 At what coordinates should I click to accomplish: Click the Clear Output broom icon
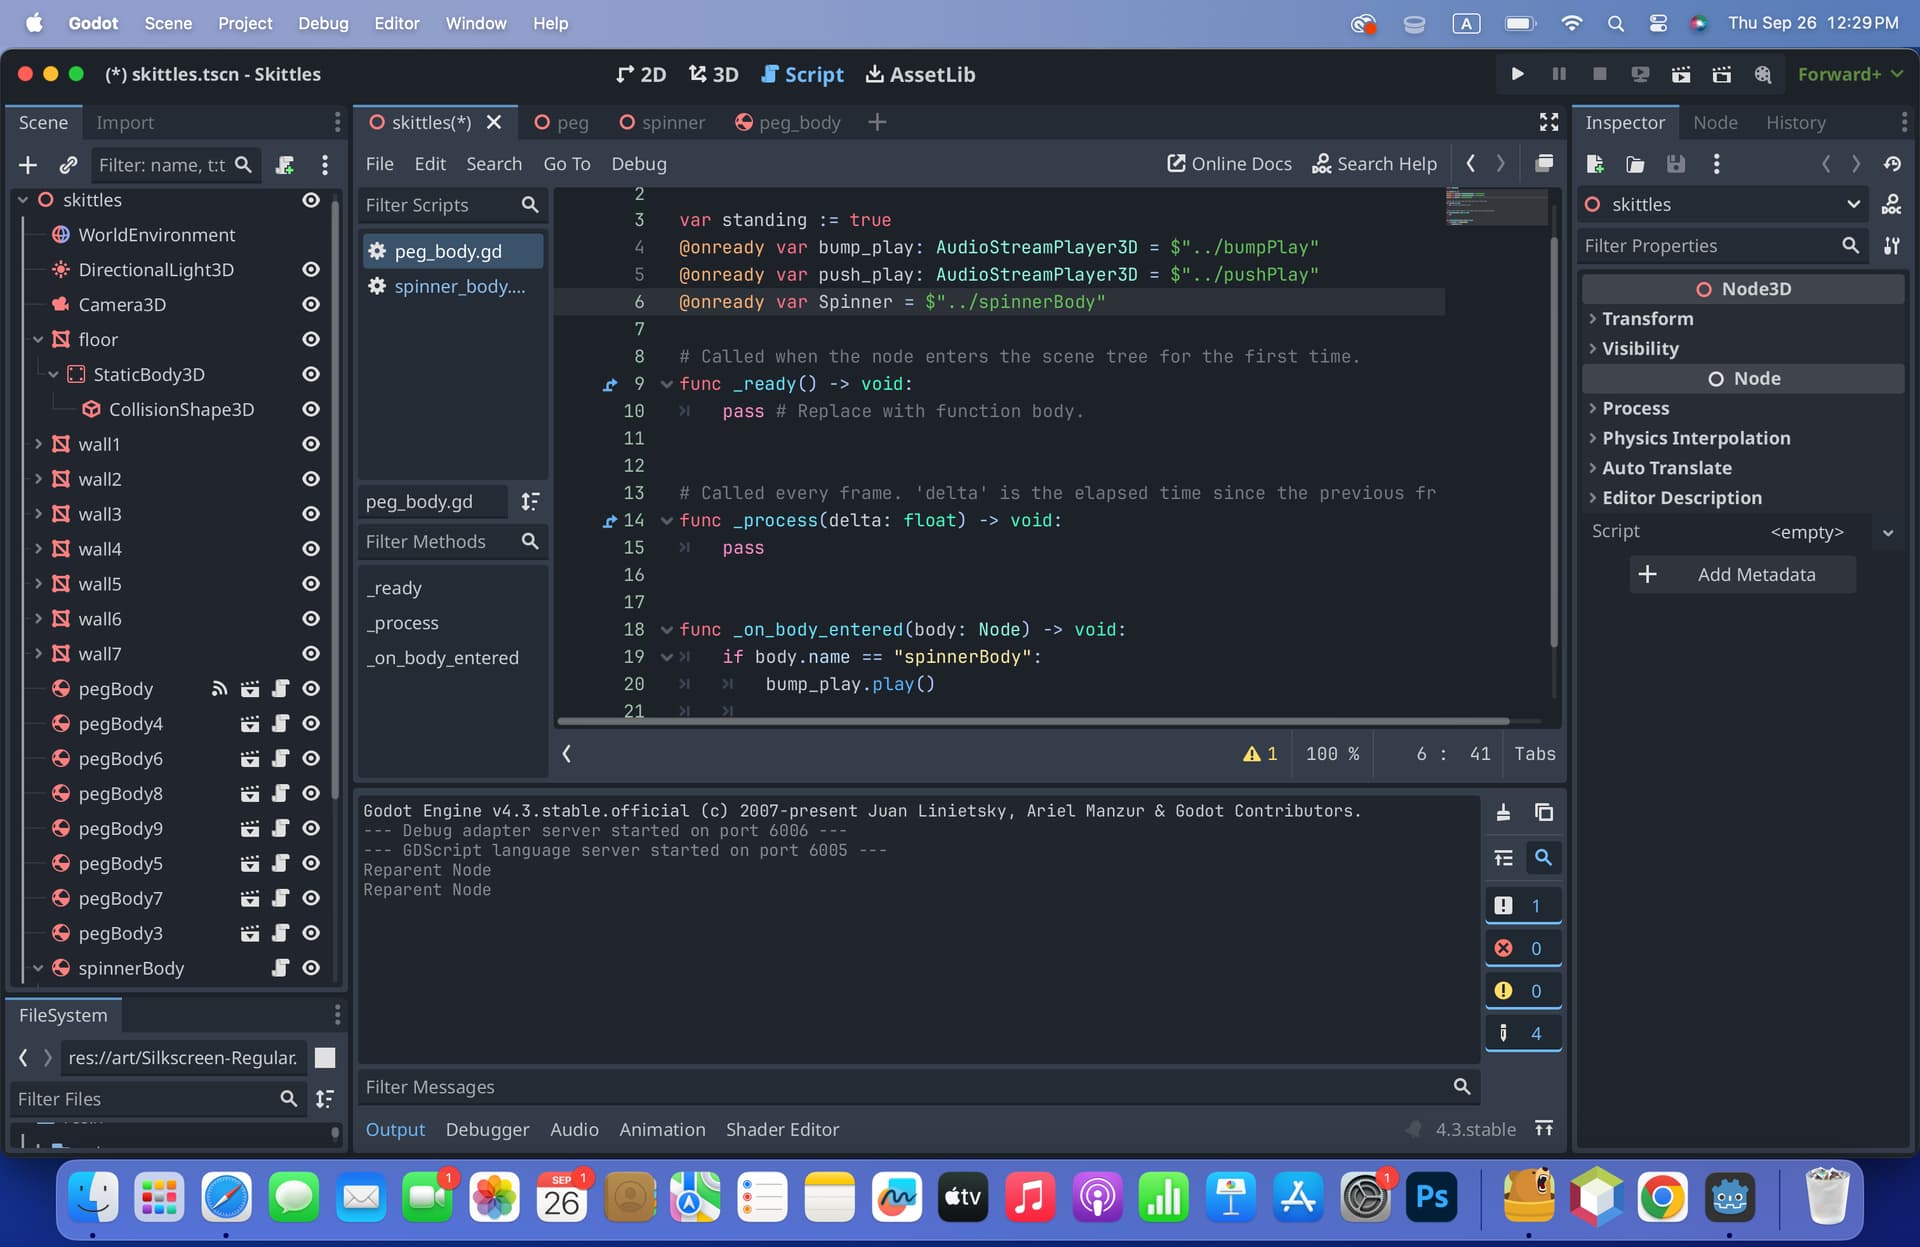1503,812
